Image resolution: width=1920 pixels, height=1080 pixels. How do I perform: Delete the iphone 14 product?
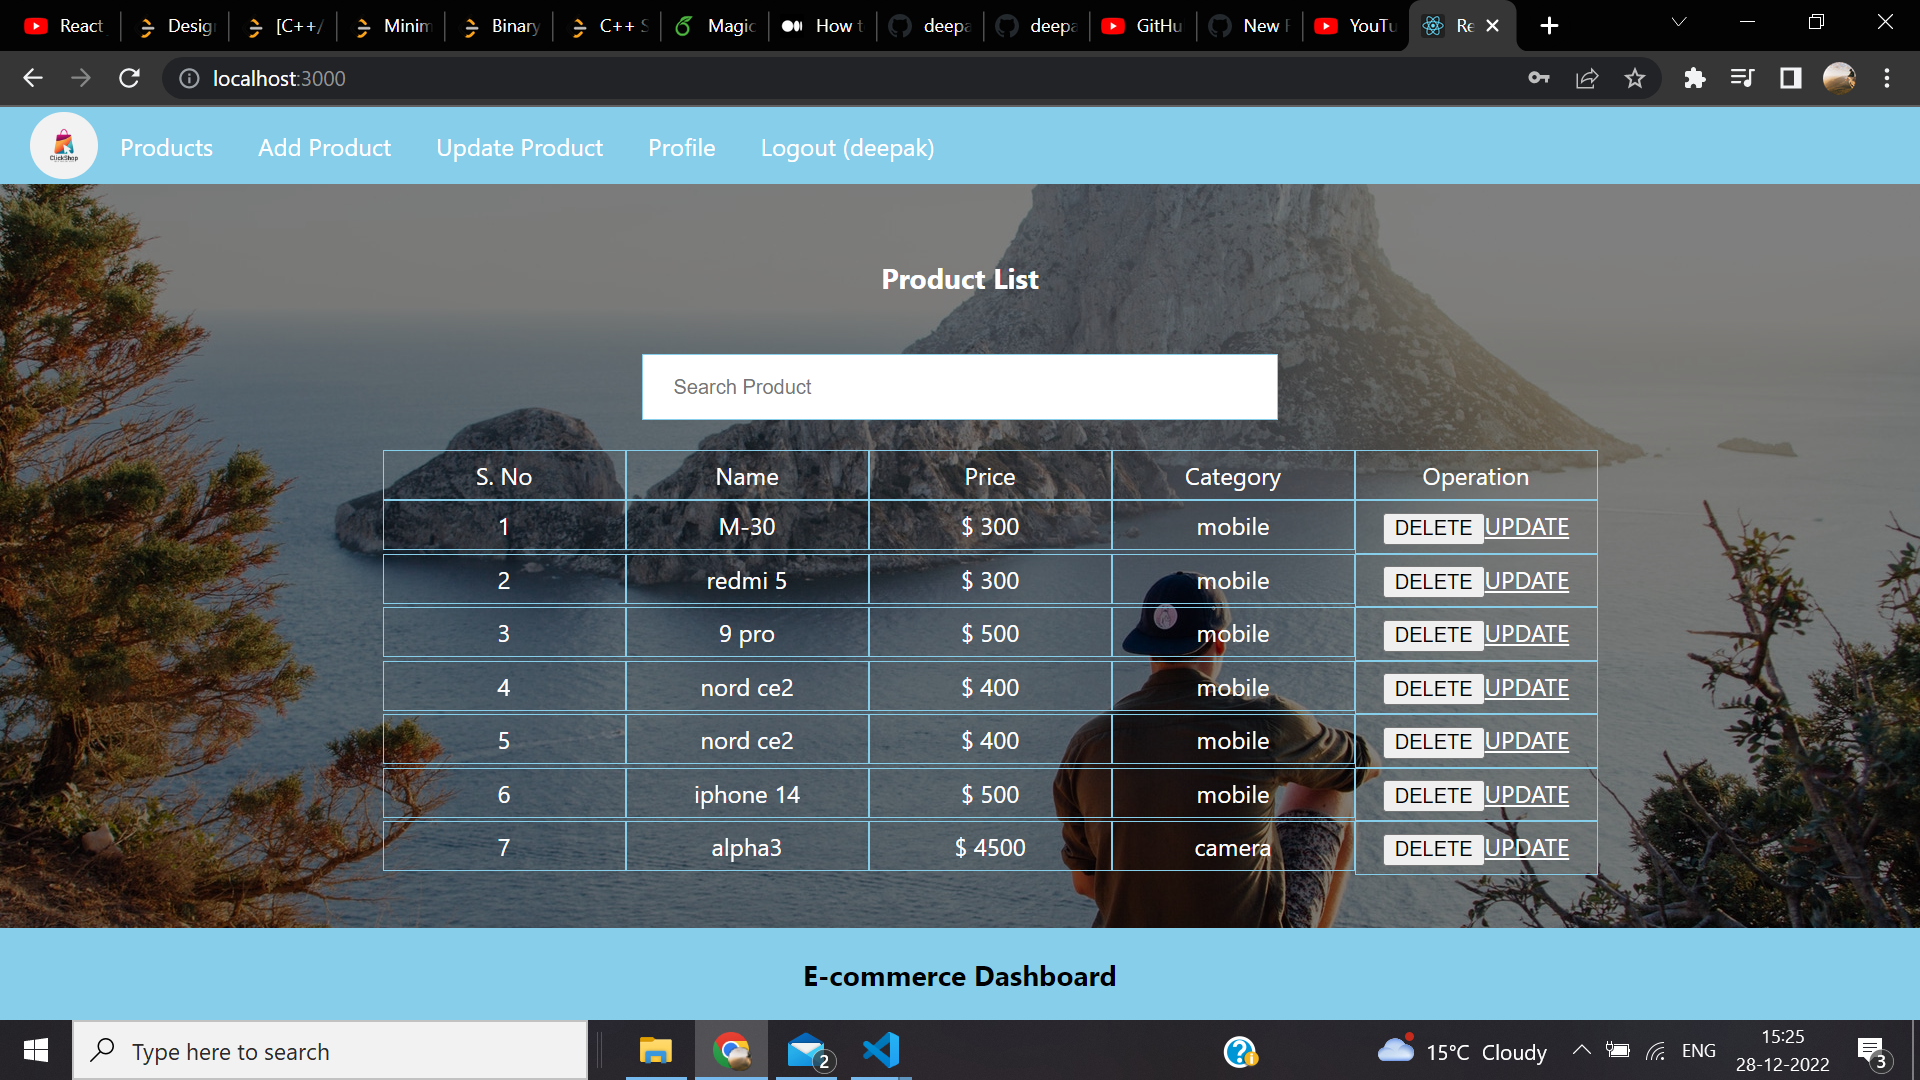[x=1433, y=796]
